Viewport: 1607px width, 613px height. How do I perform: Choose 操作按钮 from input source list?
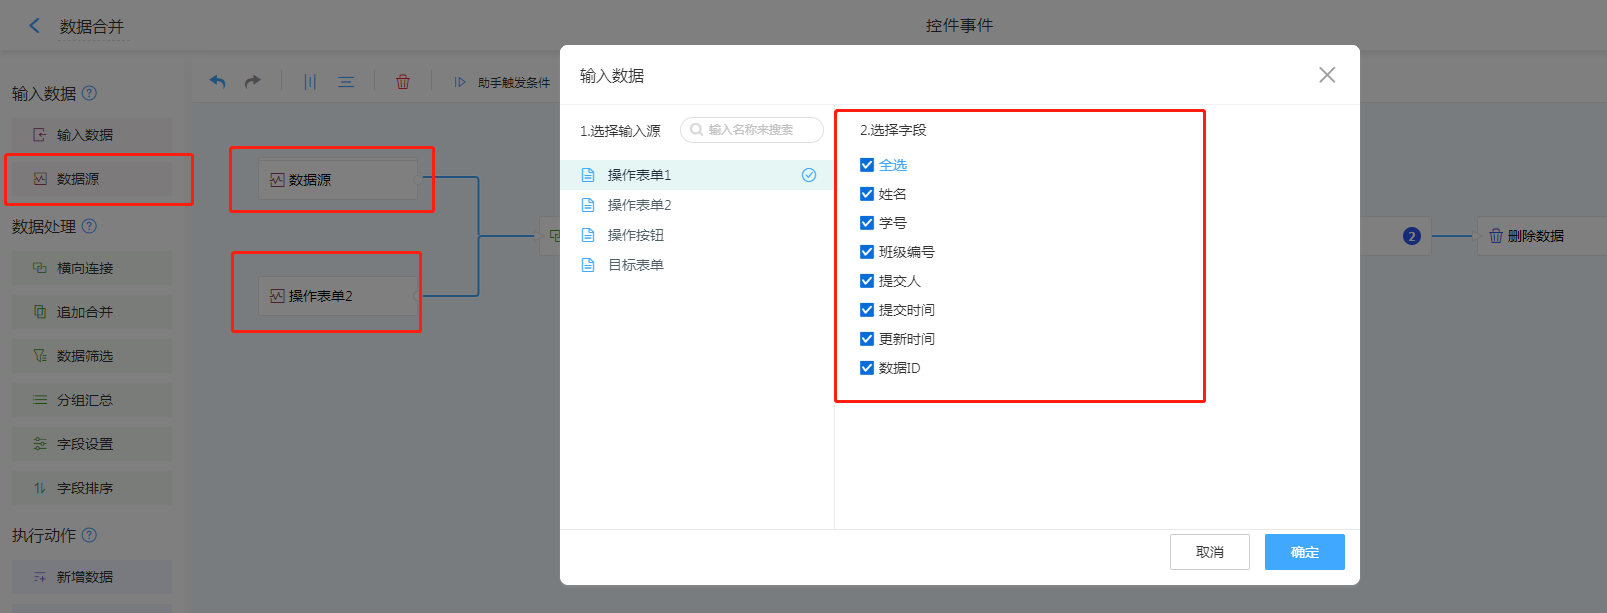[635, 235]
